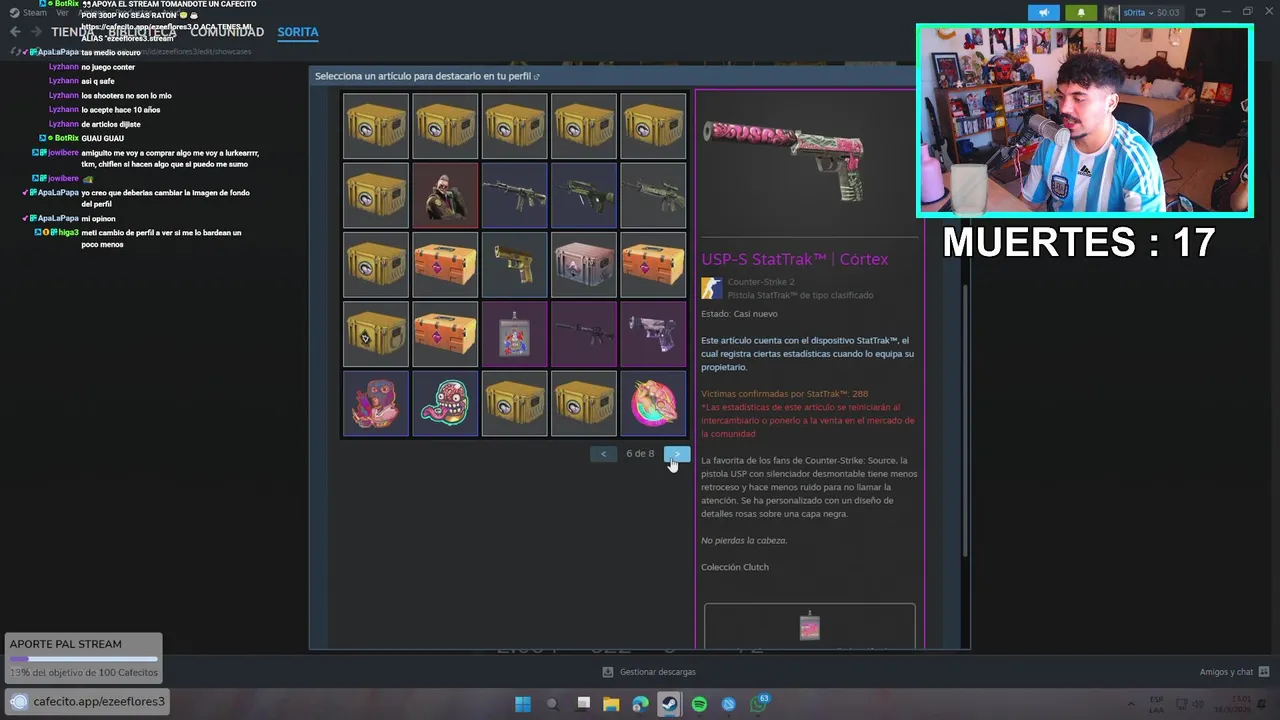Pick the gold pistol skin item

(x=514, y=265)
